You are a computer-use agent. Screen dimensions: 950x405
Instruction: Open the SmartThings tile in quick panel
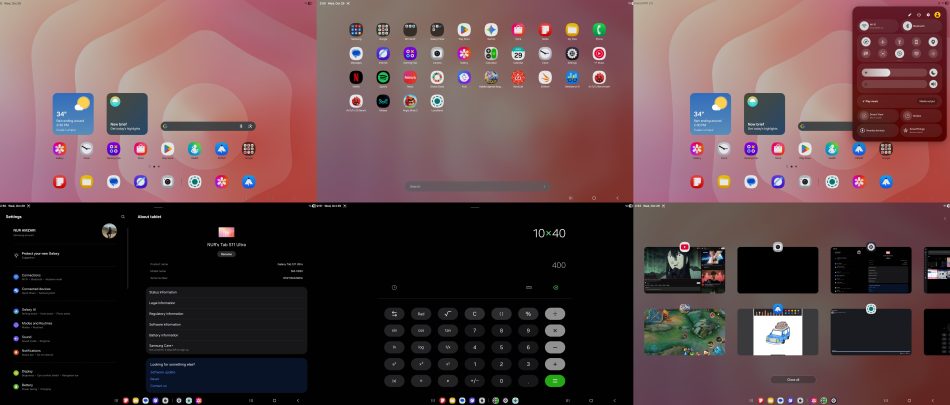click(921, 130)
